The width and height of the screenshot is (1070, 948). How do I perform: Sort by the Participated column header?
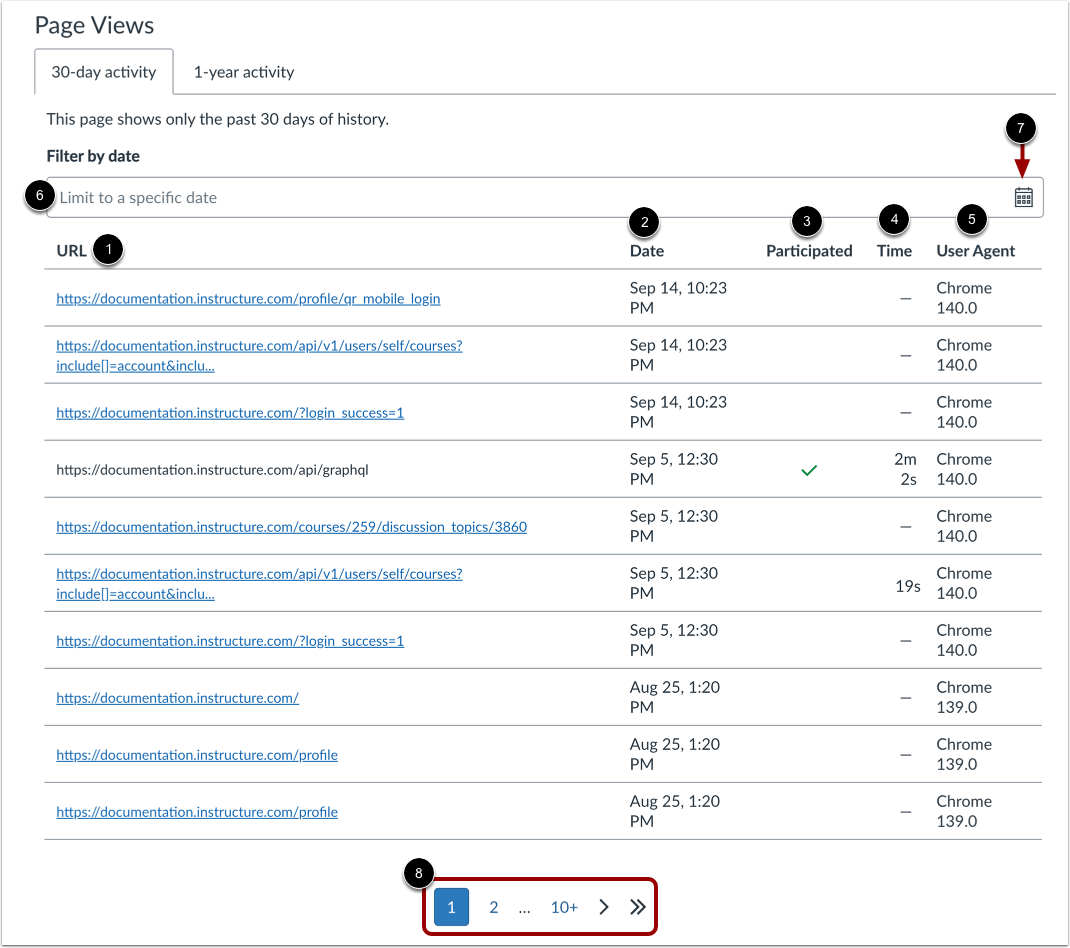808,250
